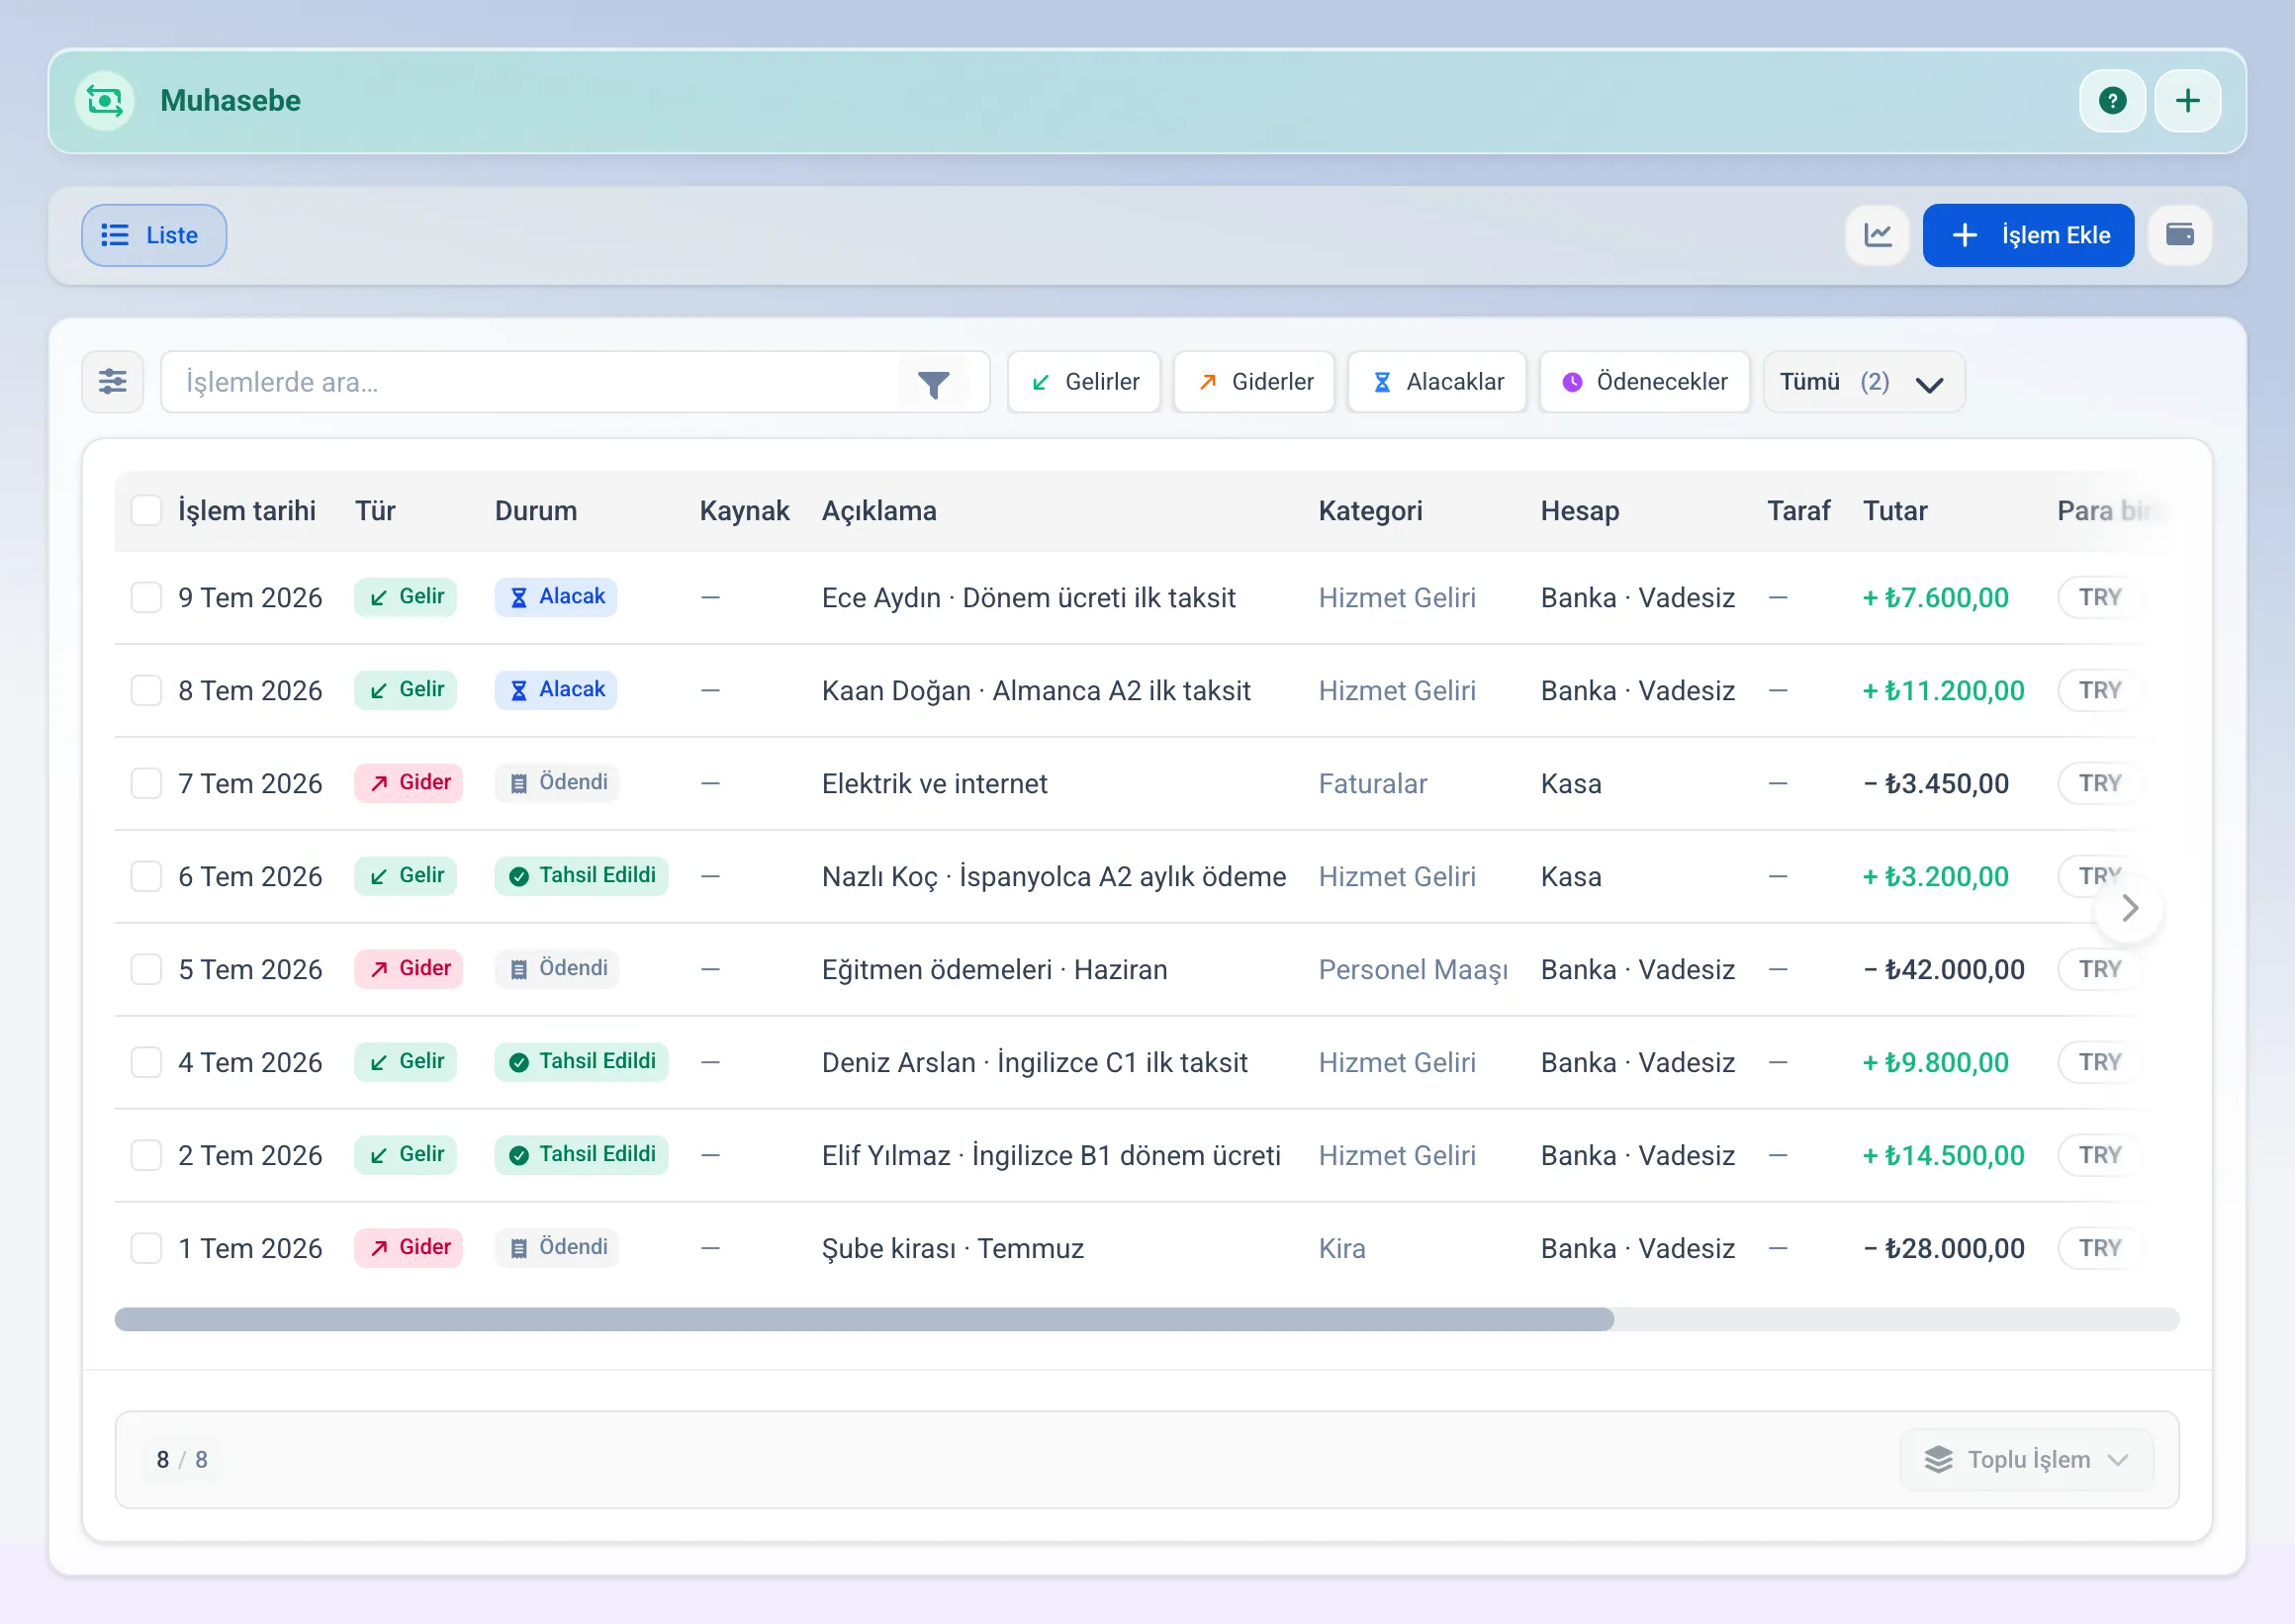The image size is (2295, 1624).
Task: Sort by the Tutar column header
Action: point(1895,511)
